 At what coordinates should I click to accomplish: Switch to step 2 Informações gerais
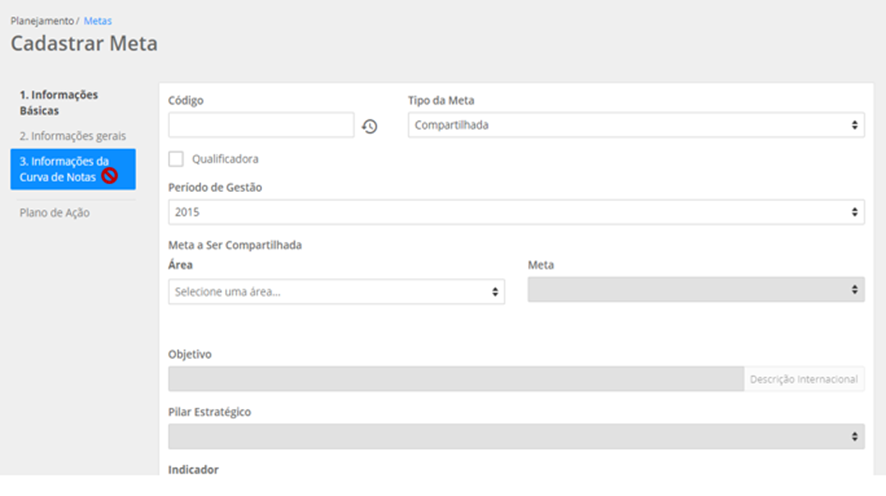click(x=73, y=136)
